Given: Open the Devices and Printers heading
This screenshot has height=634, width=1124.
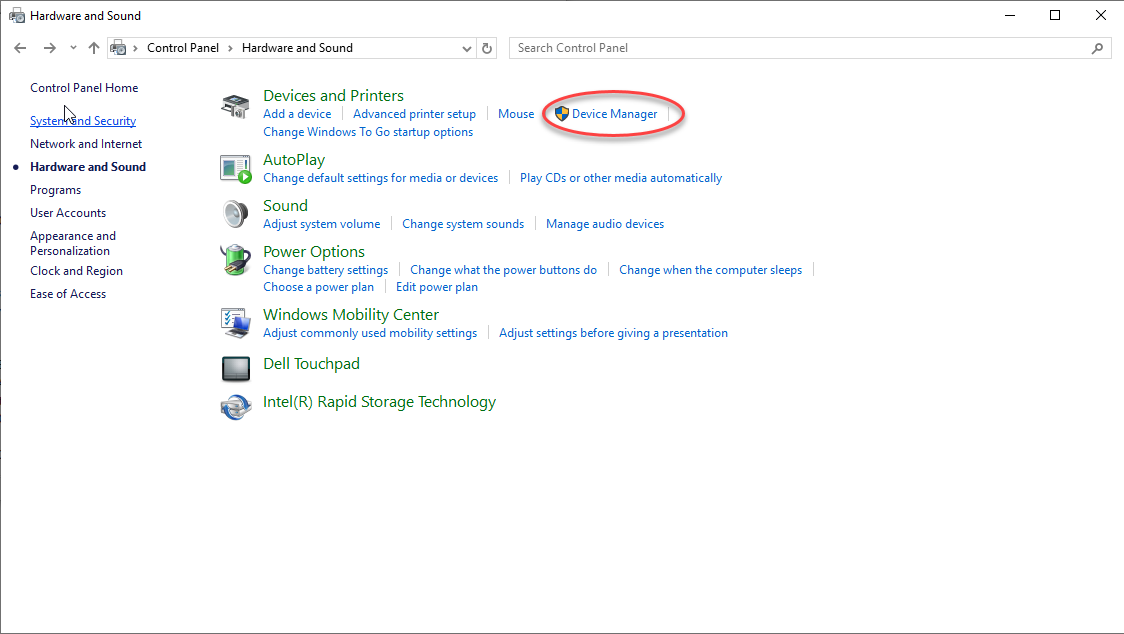Looking at the screenshot, I should coord(333,95).
